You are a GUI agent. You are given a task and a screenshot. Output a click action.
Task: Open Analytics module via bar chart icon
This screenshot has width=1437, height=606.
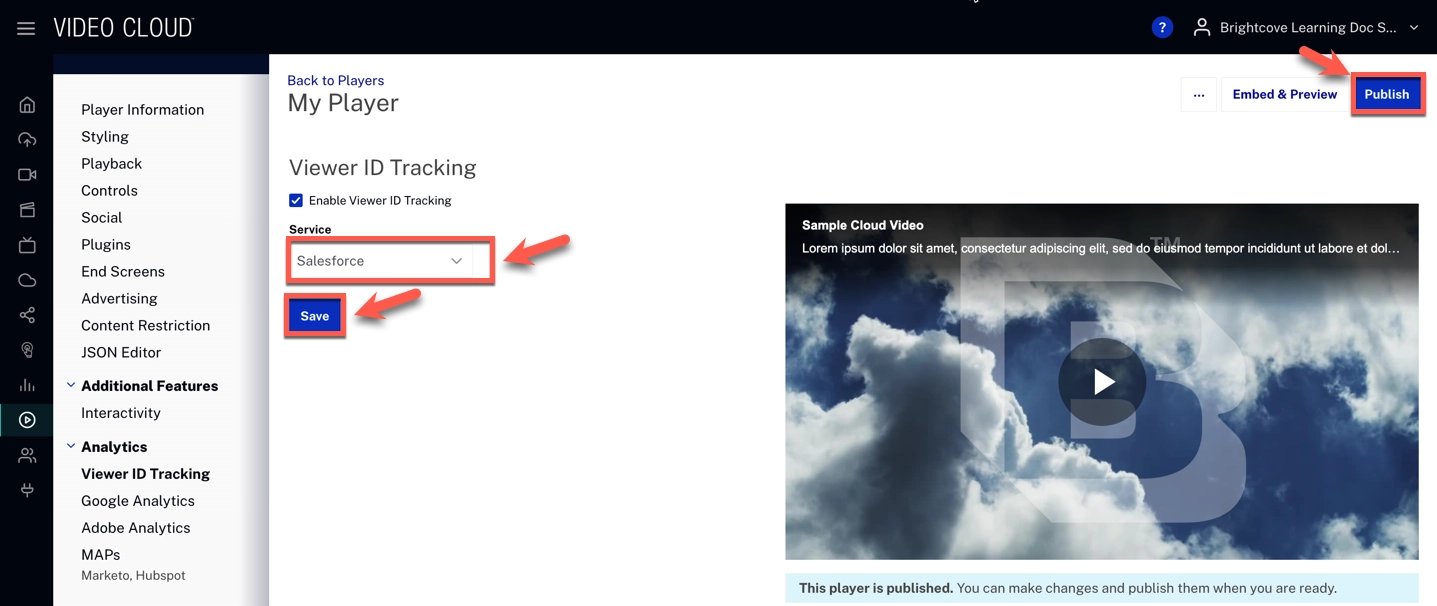(x=27, y=385)
